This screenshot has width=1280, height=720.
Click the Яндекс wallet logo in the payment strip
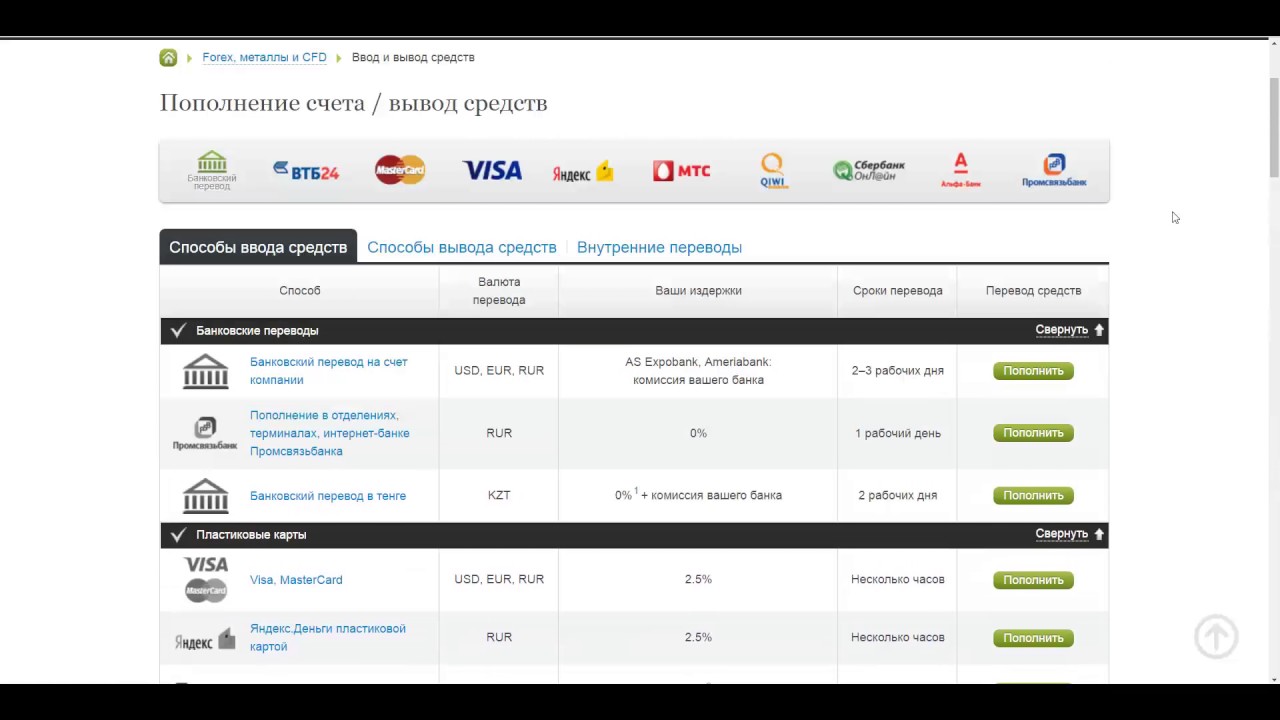click(583, 172)
